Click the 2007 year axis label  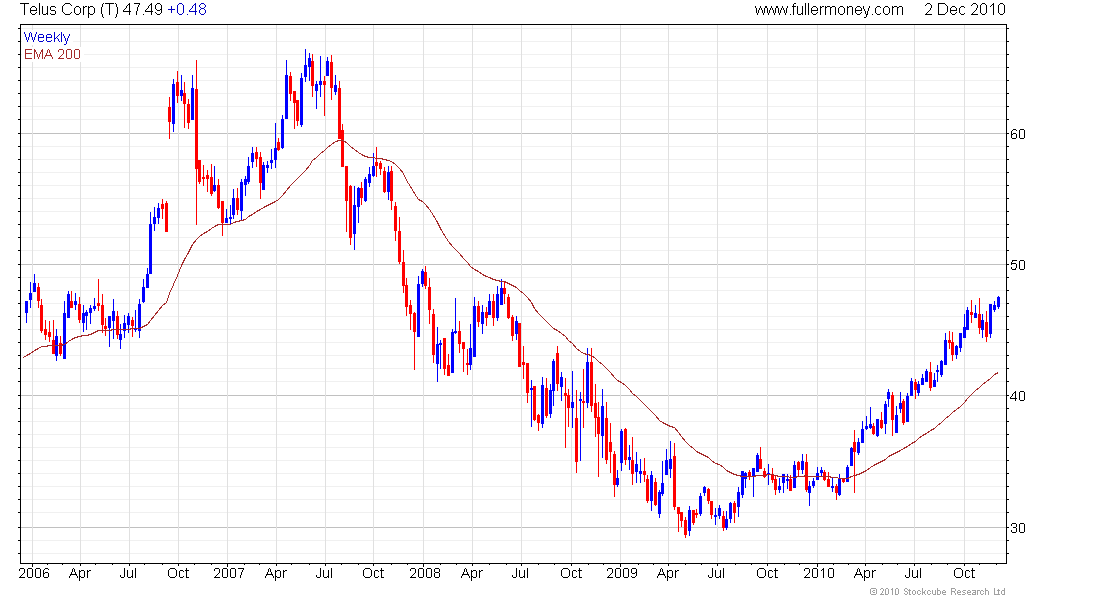click(229, 573)
